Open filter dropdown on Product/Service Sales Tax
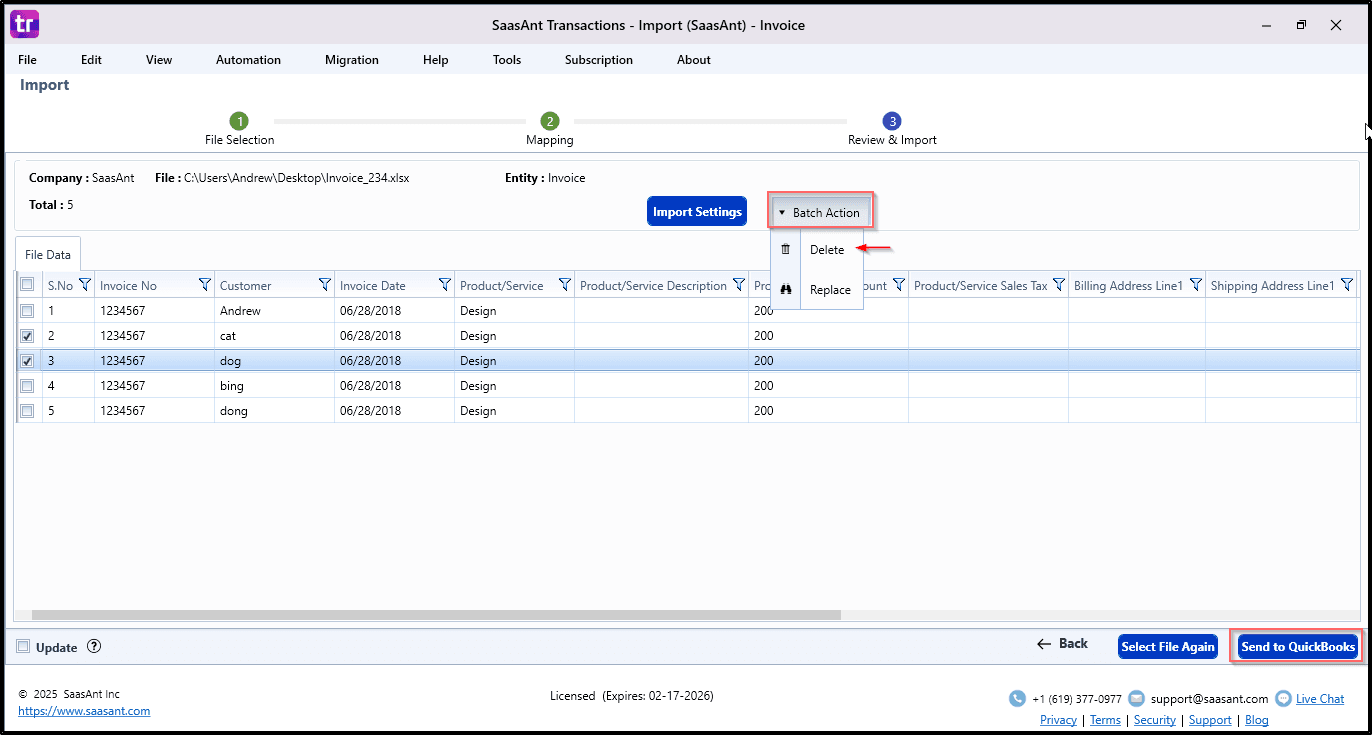1372x735 pixels. point(1058,285)
